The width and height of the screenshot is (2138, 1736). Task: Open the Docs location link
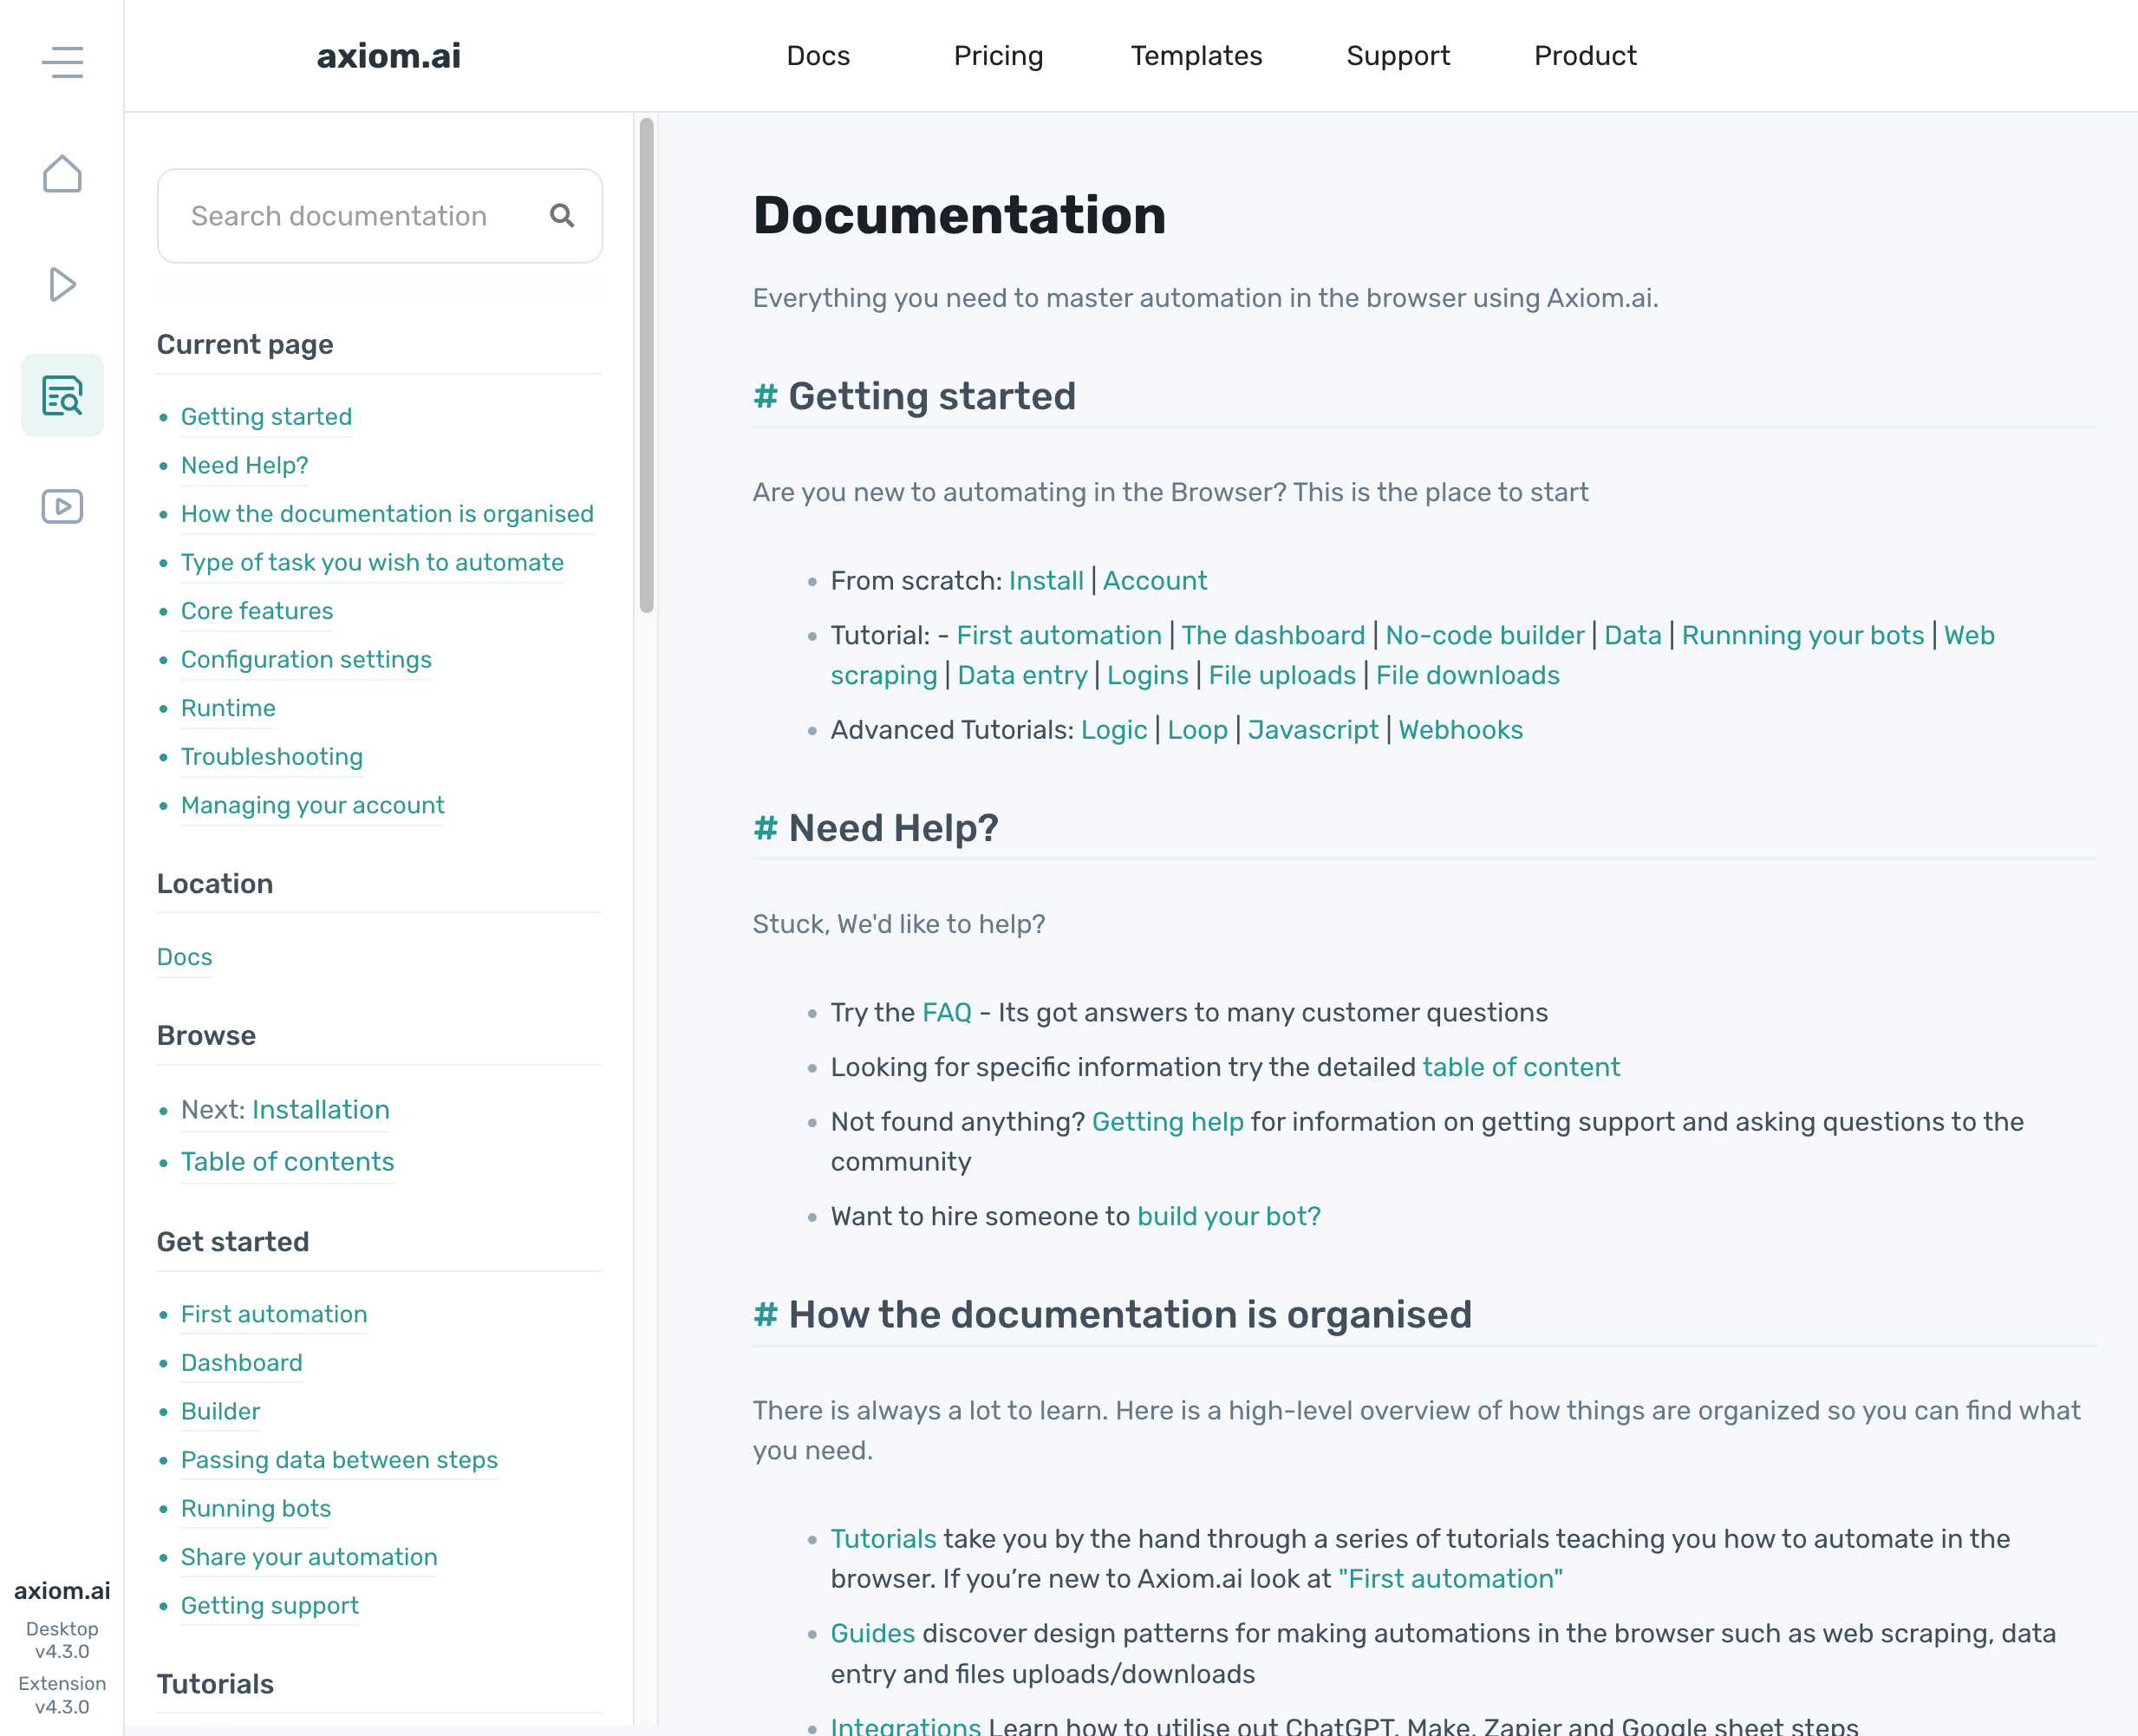185,957
